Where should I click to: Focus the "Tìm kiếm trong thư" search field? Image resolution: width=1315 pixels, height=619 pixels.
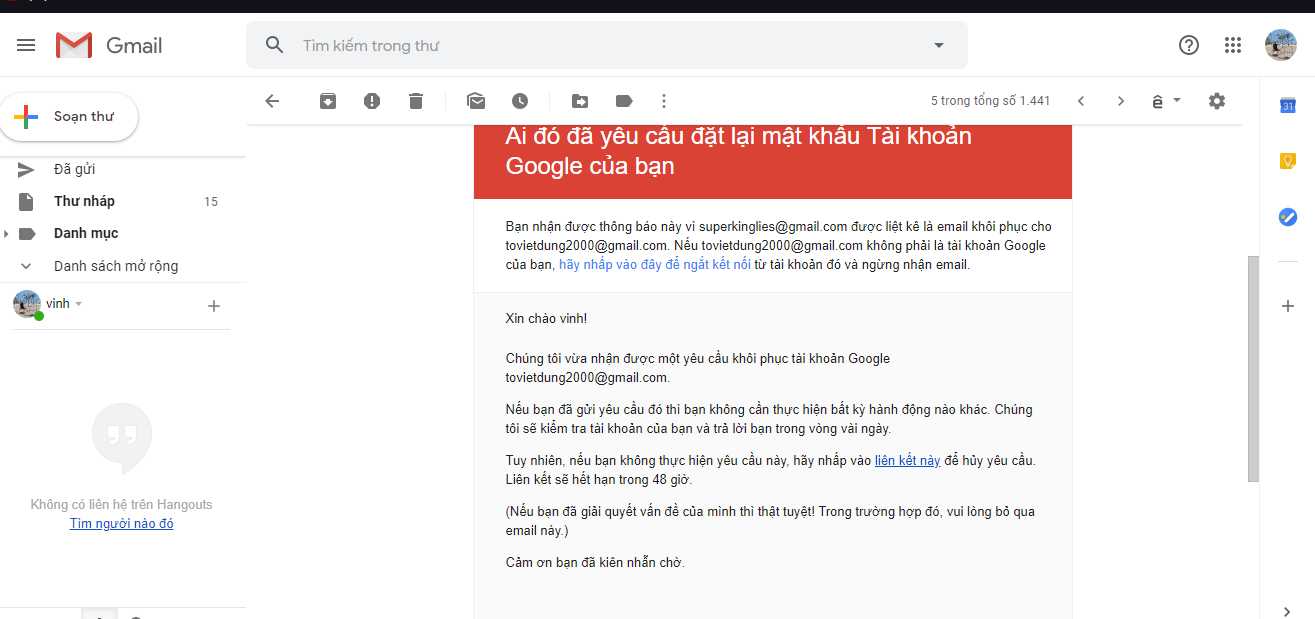tap(607, 45)
